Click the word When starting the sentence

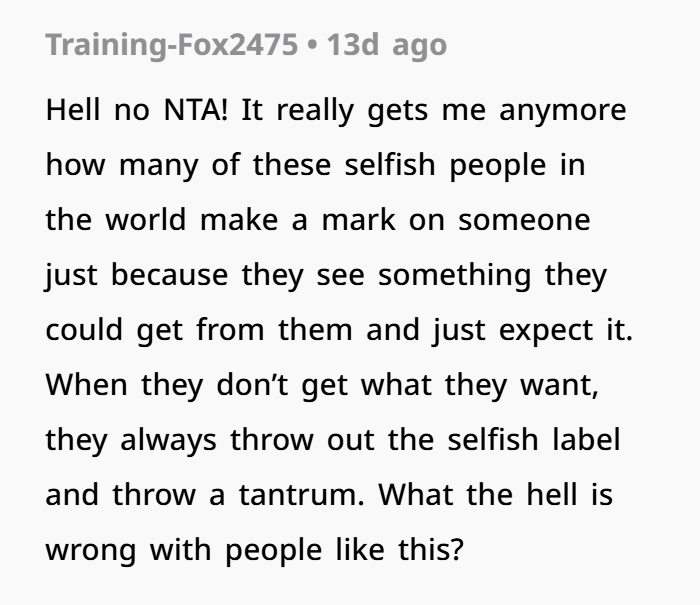pyautogui.click(x=87, y=384)
